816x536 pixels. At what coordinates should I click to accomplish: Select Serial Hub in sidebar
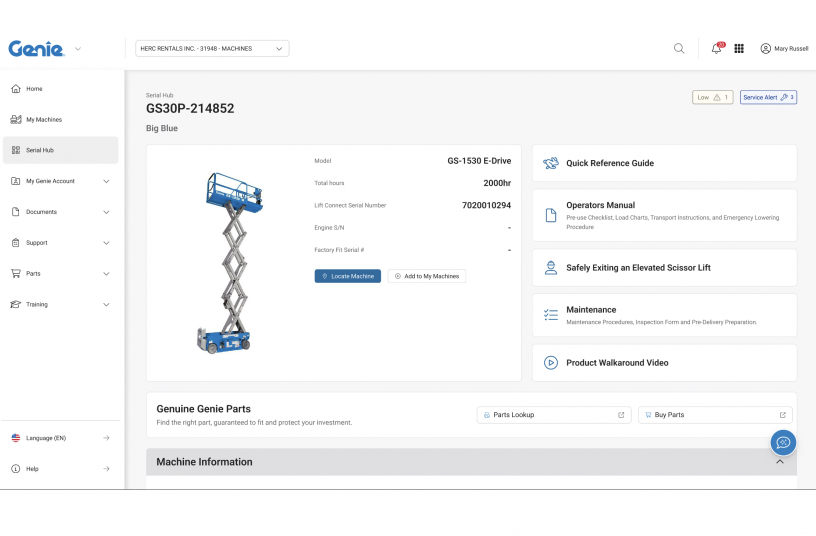click(x=40, y=150)
